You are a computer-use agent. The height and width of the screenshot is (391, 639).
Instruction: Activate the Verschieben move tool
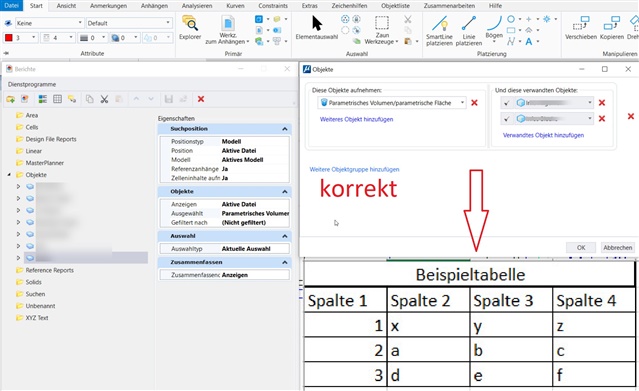581,28
